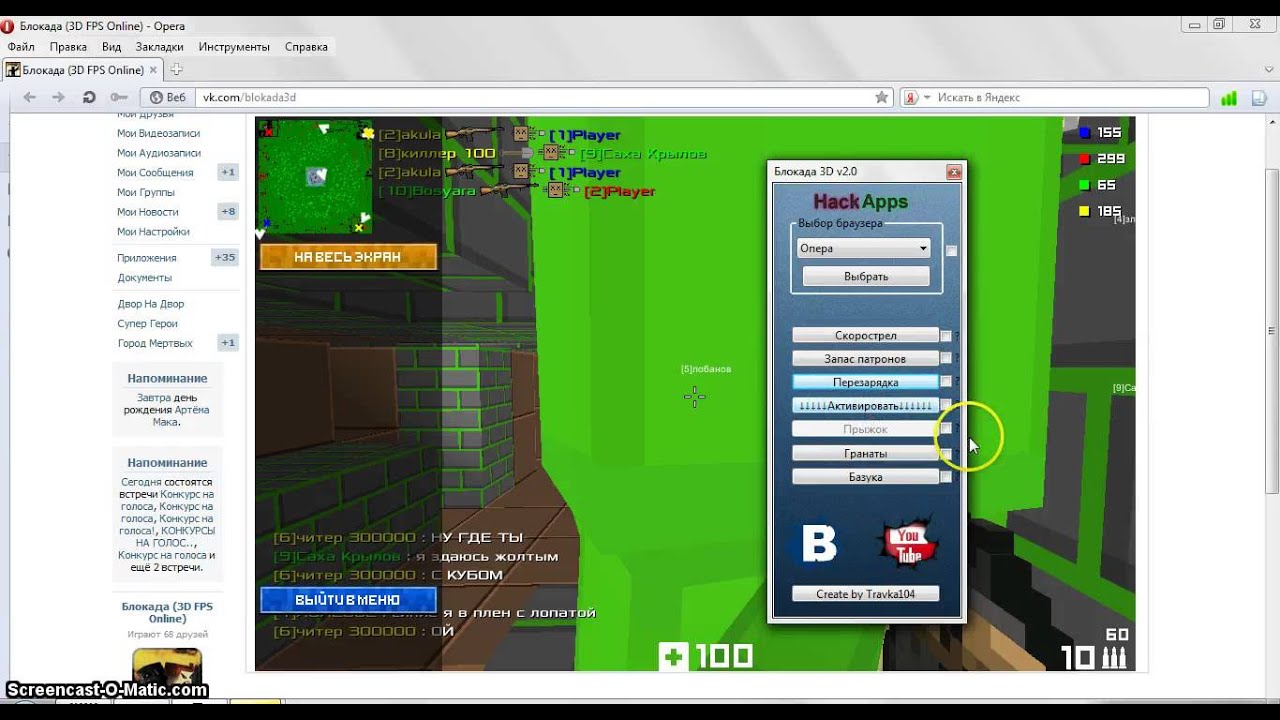Image resolution: width=1280 pixels, height=720 pixels.
Task: Bookmark the page with the star icon
Action: (x=881, y=97)
